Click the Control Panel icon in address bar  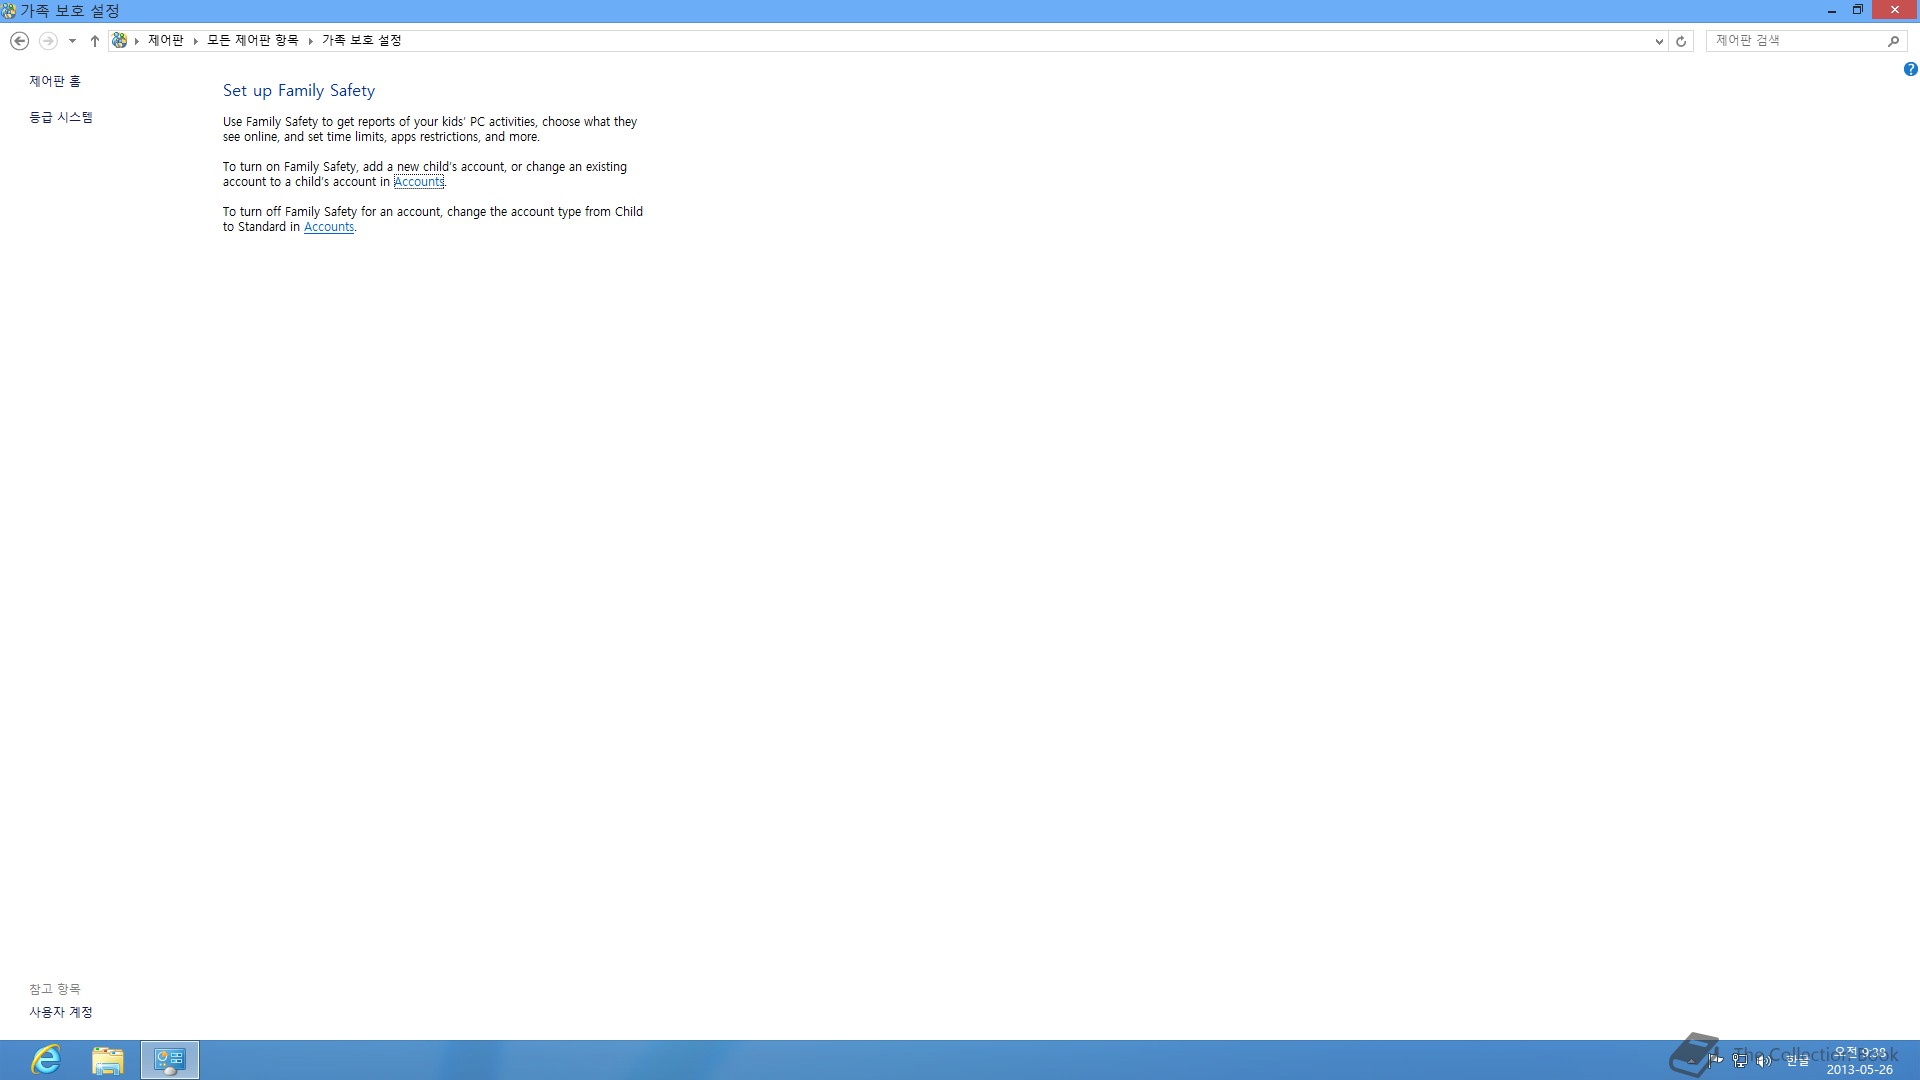119,40
